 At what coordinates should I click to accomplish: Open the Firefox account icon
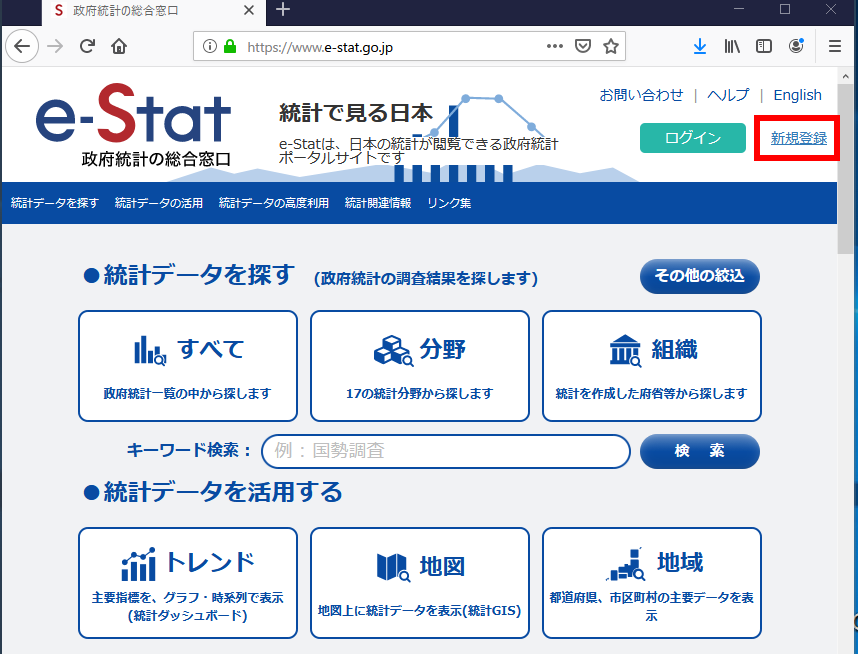point(796,47)
